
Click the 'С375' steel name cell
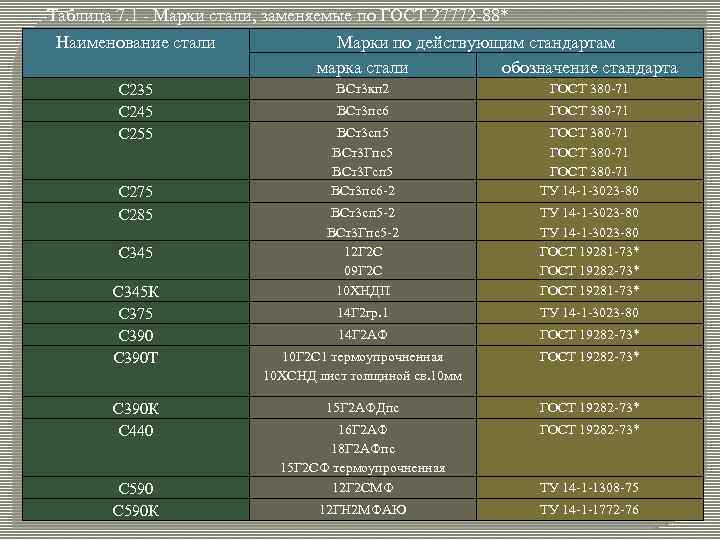click(135, 314)
